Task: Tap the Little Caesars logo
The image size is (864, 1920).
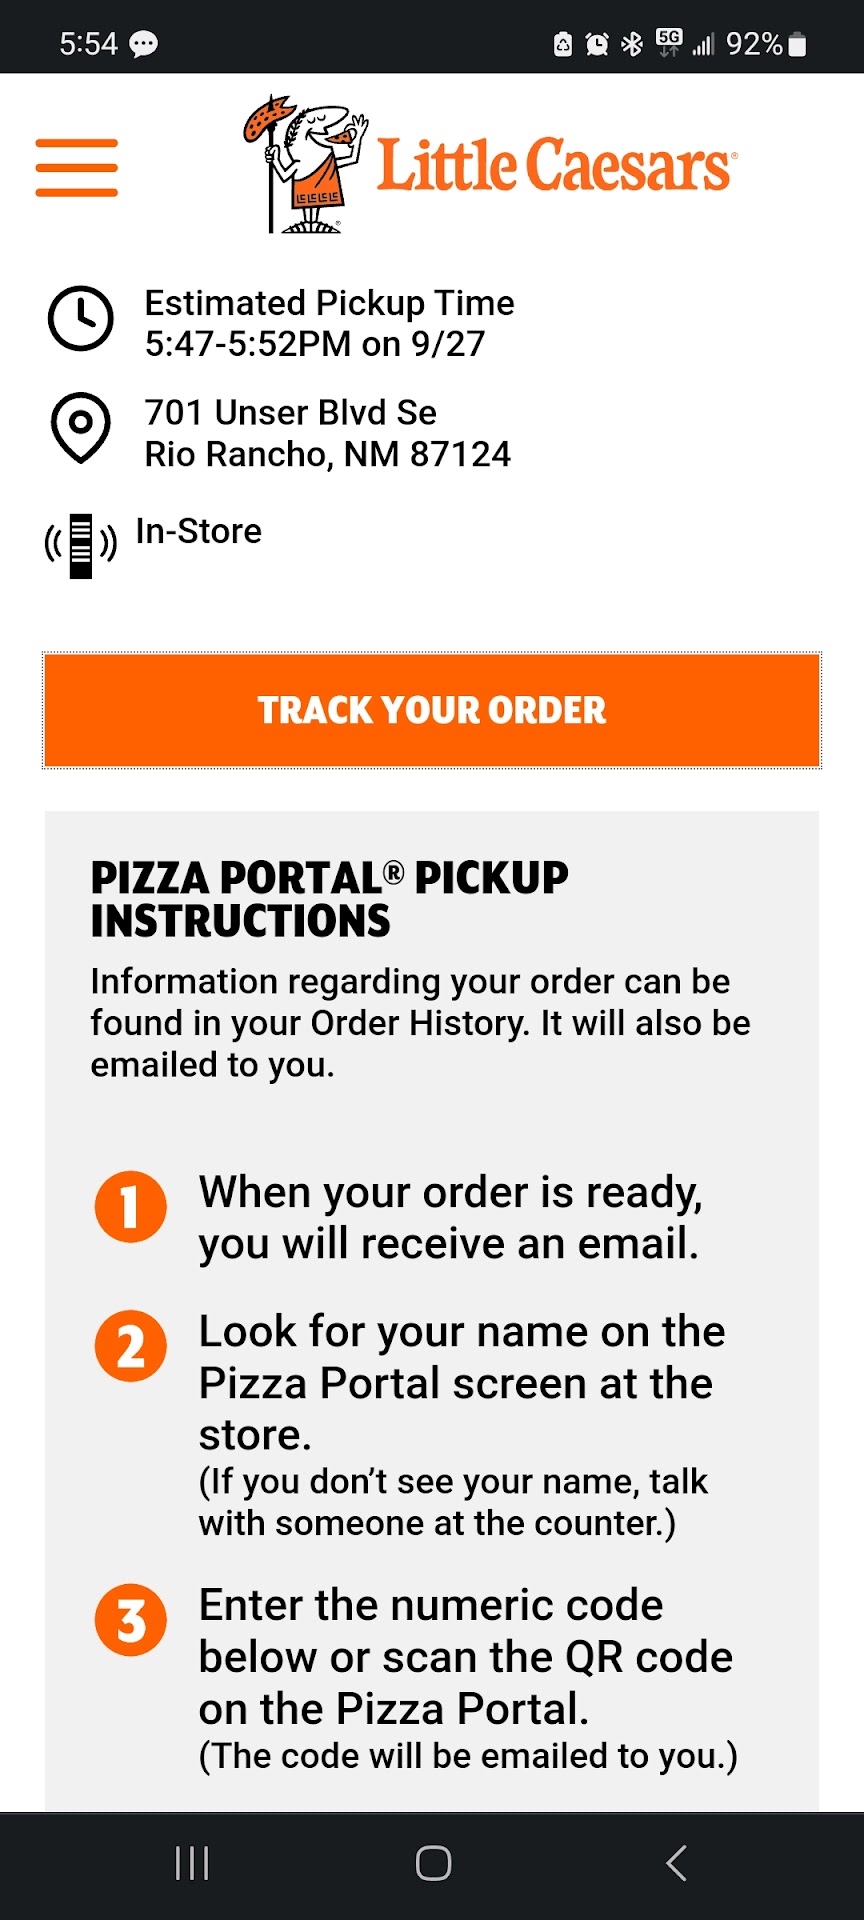Action: coord(490,165)
